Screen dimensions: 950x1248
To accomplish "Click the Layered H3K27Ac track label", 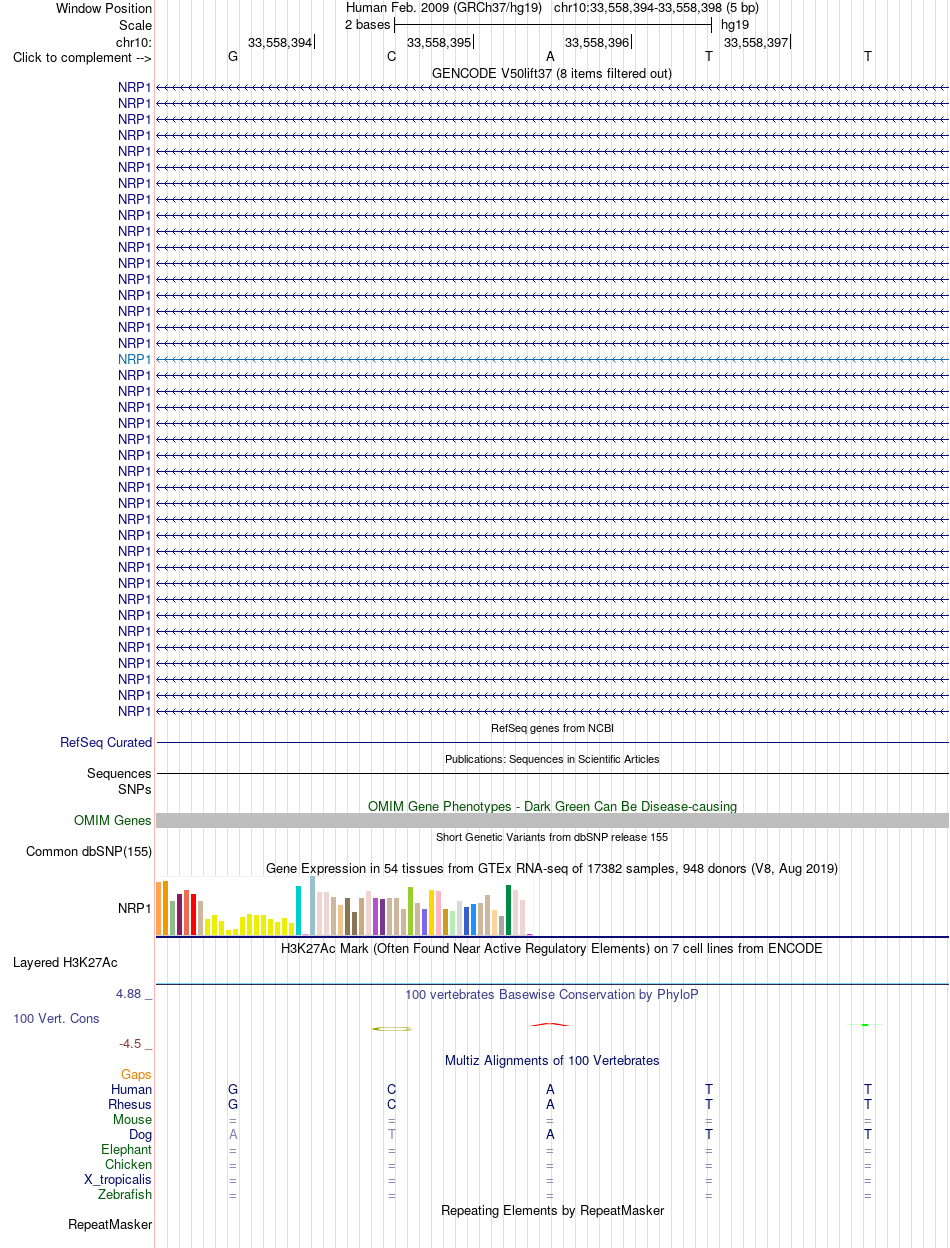I will click(x=65, y=963).
